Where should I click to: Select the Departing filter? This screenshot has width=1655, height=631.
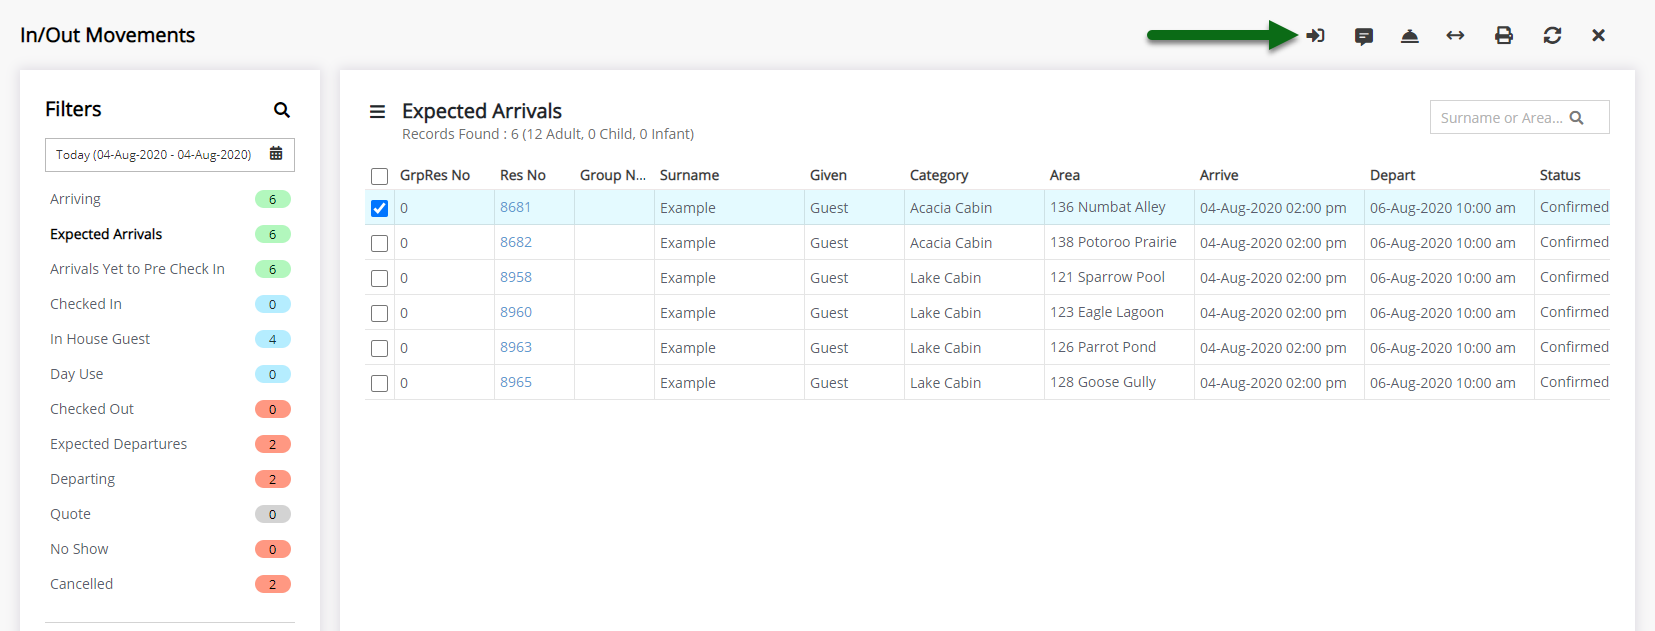[82, 479]
